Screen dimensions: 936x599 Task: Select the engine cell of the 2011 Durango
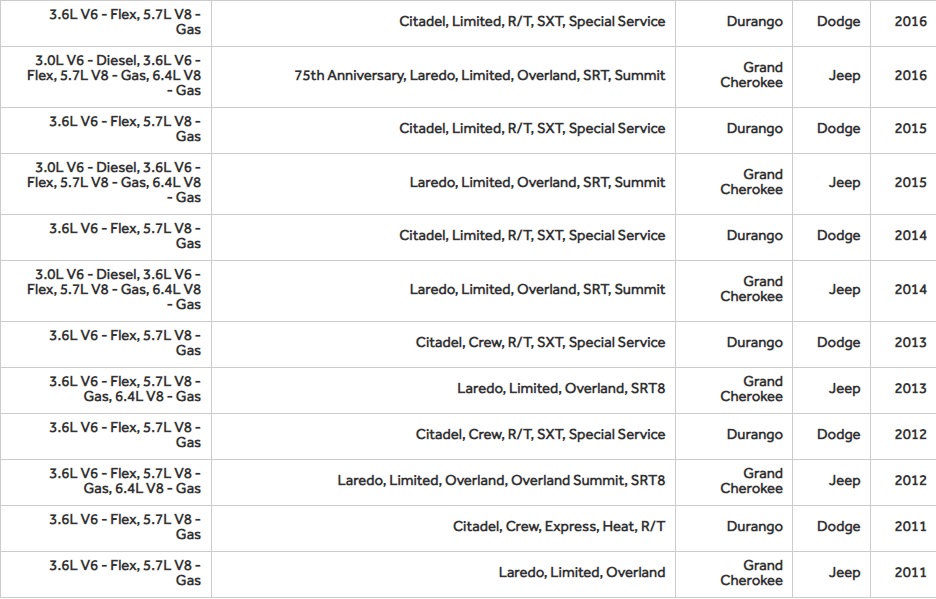pos(125,527)
